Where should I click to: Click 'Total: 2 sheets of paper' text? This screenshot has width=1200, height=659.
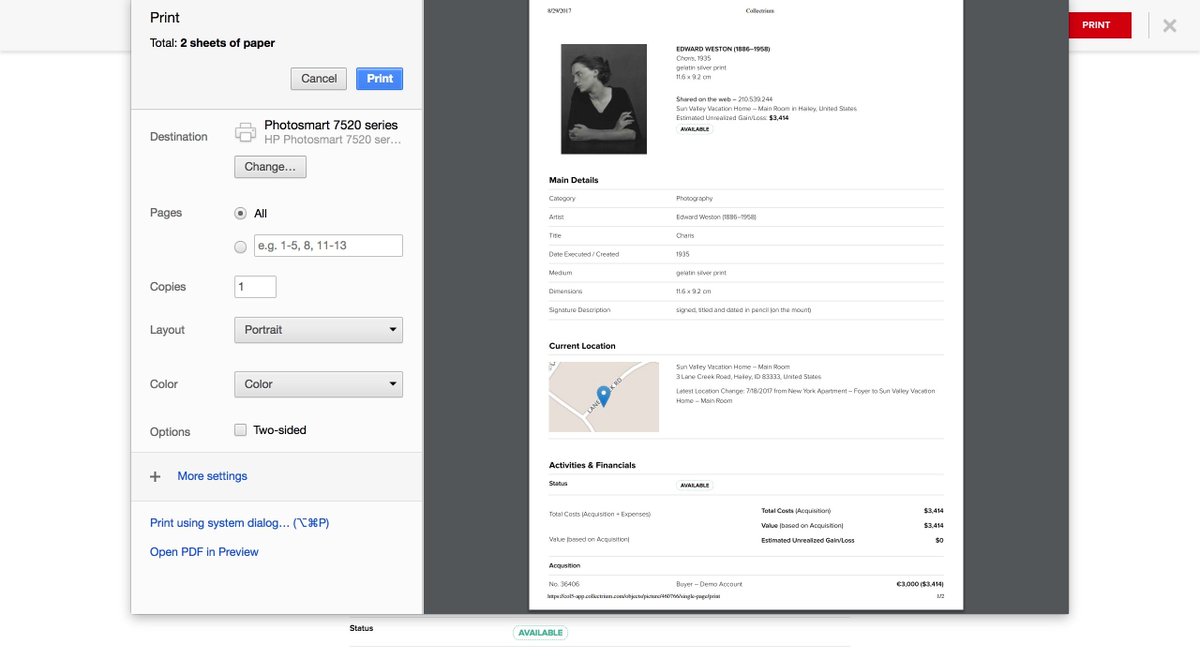pyautogui.click(x=212, y=43)
